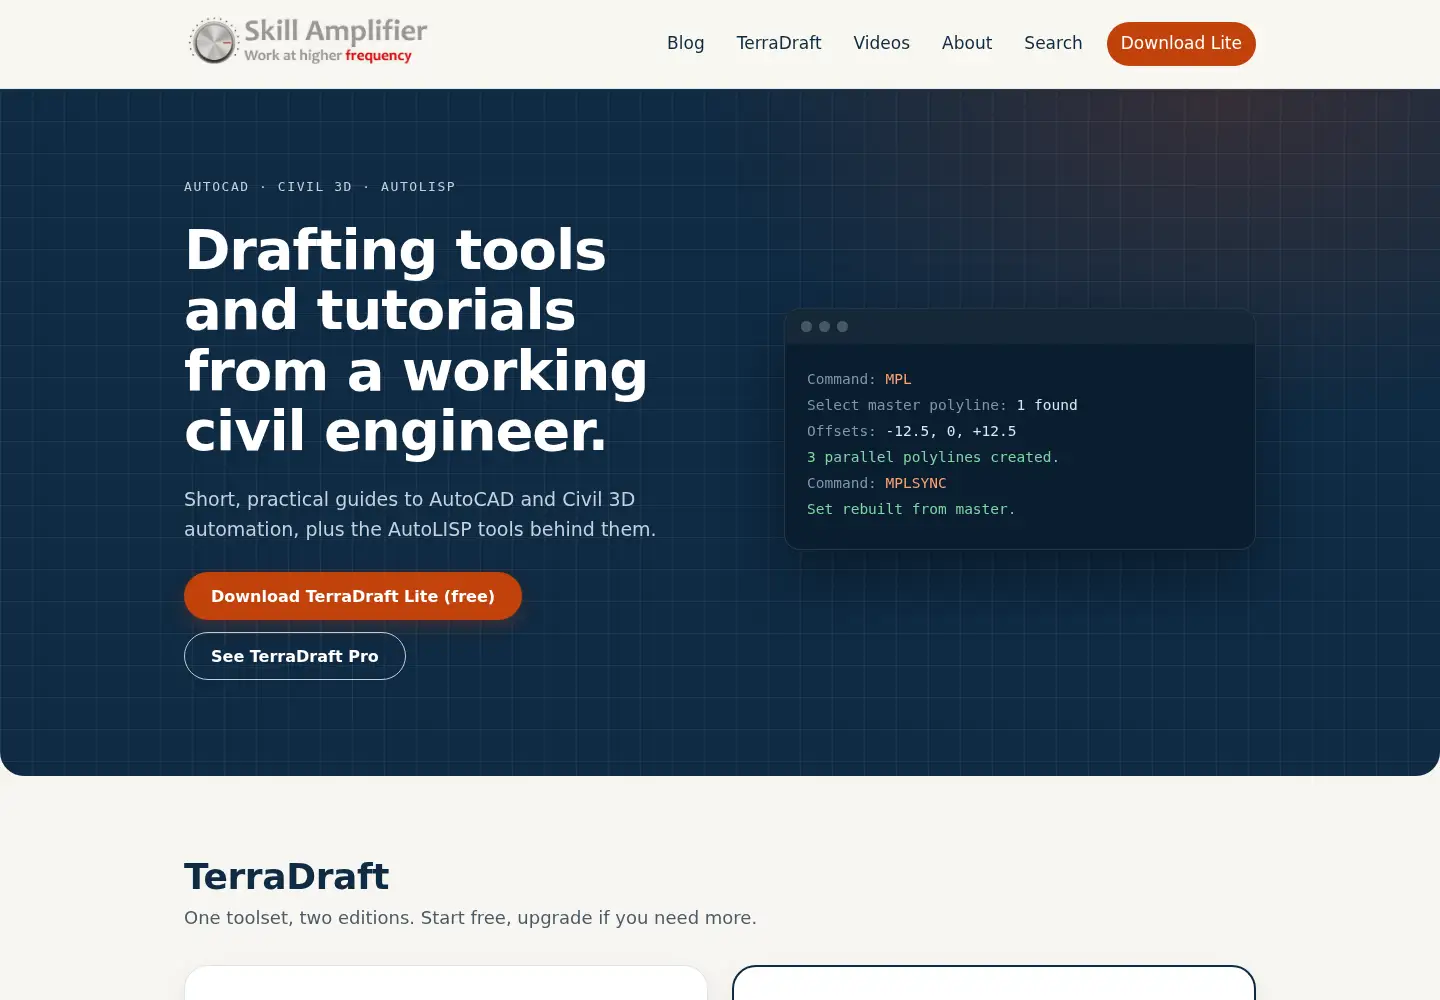The width and height of the screenshot is (1440, 1000).
Task: Click 'Select master polyline: 1 found' line
Action: 942,405
